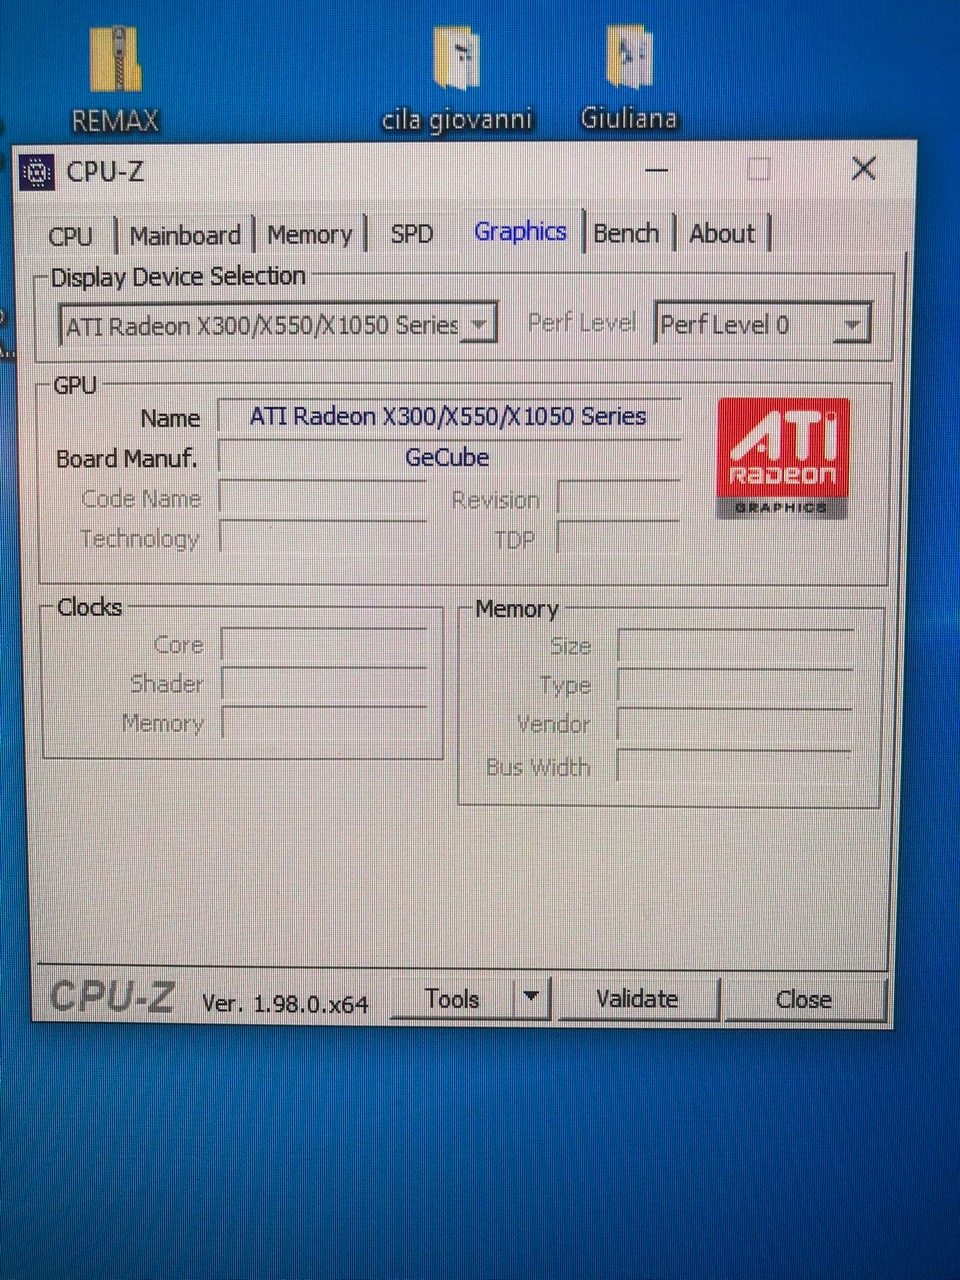Click the Validate button
Image resolution: width=960 pixels, height=1280 pixels.
coord(637,999)
